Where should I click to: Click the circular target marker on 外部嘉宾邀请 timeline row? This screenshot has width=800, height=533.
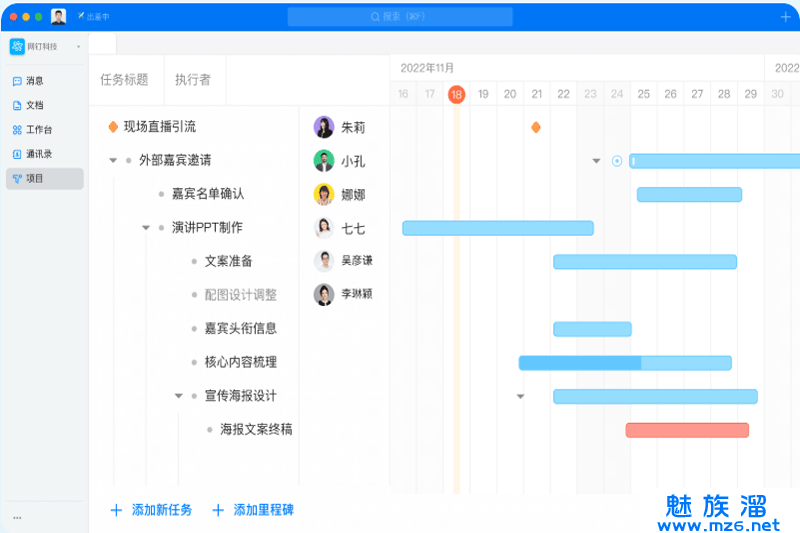coord(617,161)
